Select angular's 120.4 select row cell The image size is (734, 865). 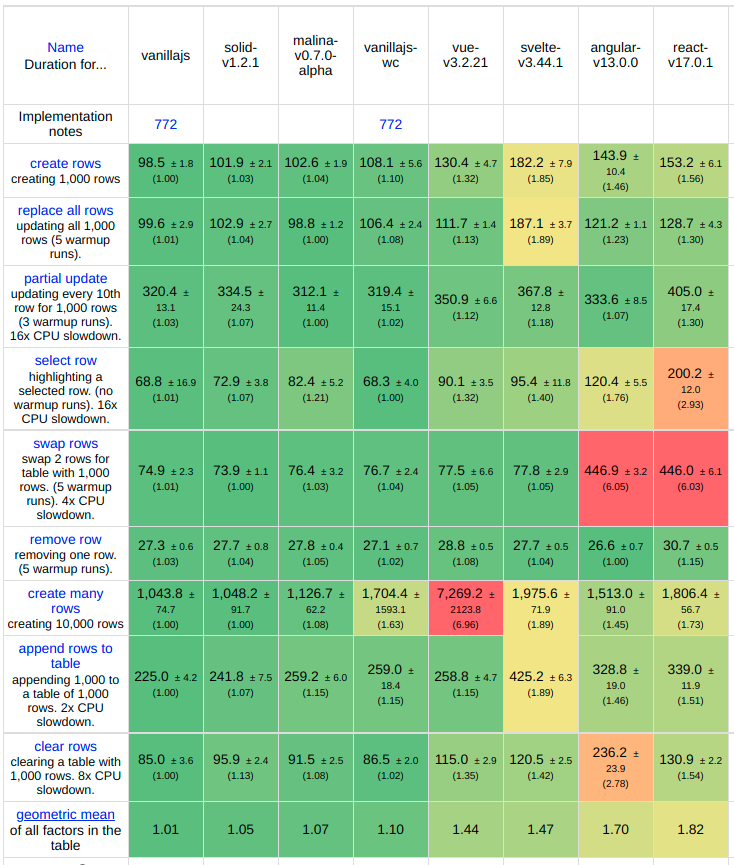pos(615,388)
